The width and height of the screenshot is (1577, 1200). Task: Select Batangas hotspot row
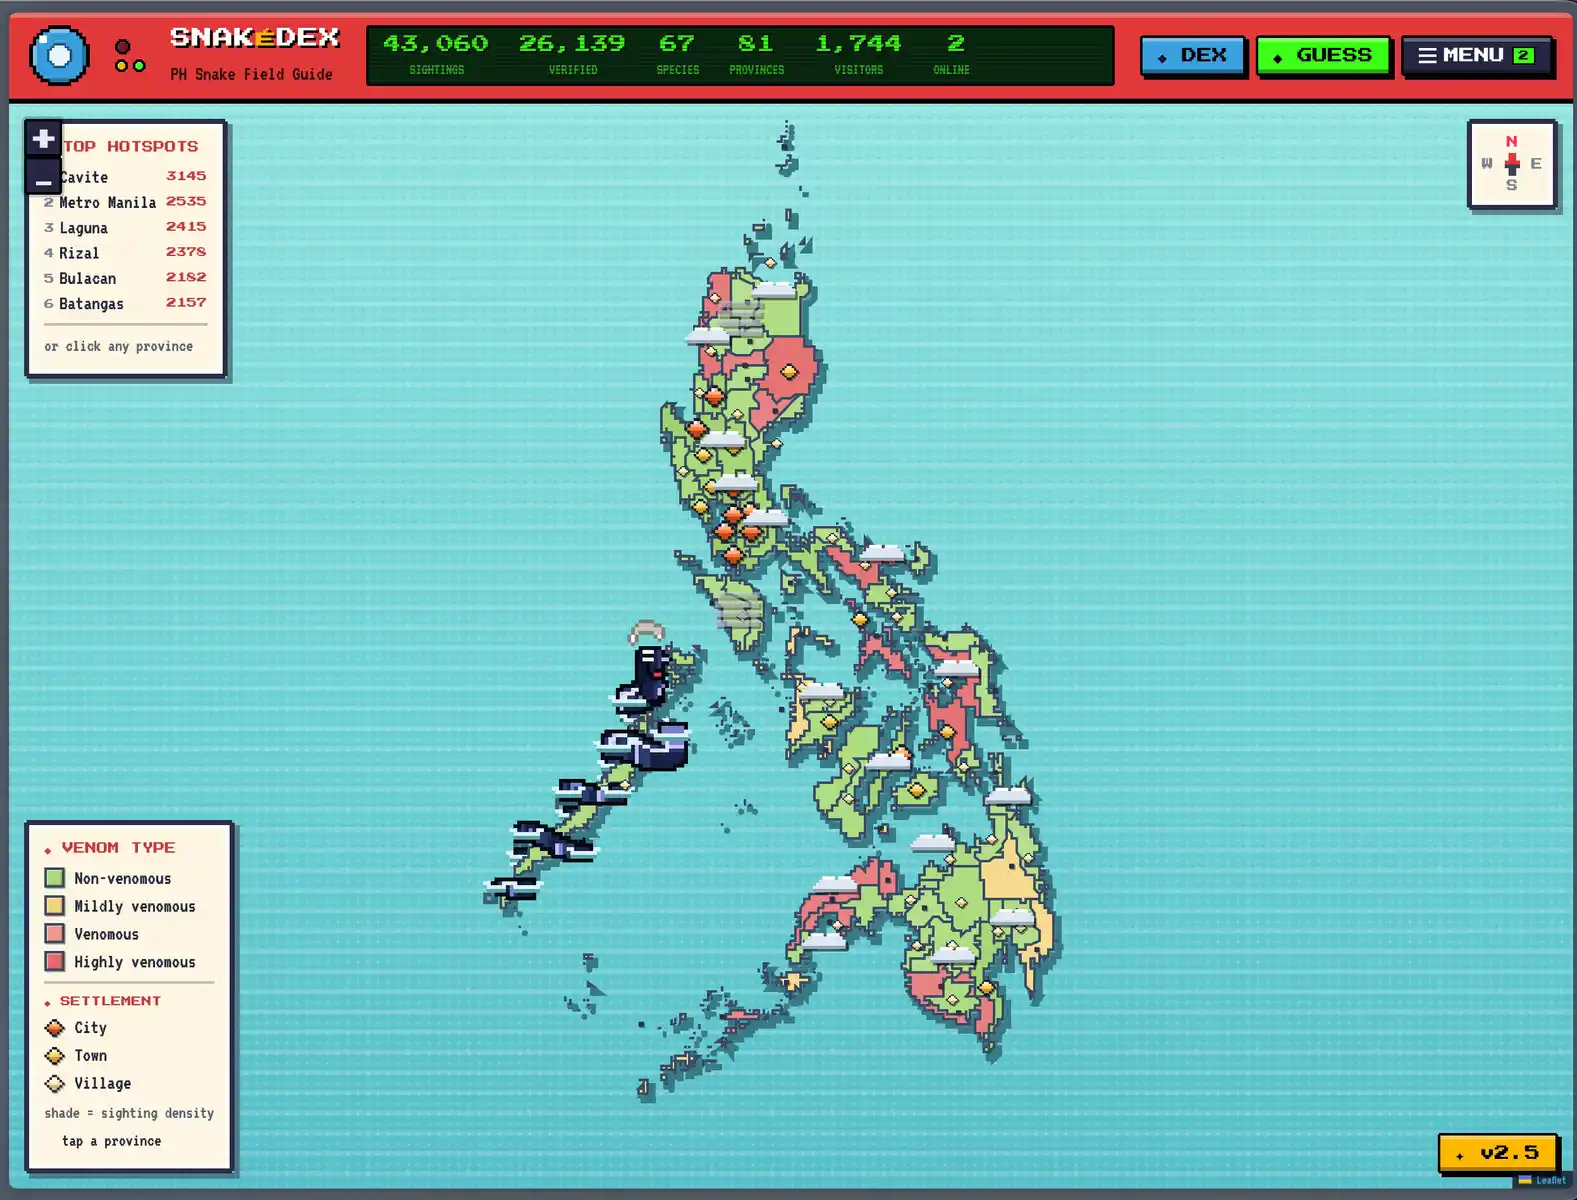[125, 303]
